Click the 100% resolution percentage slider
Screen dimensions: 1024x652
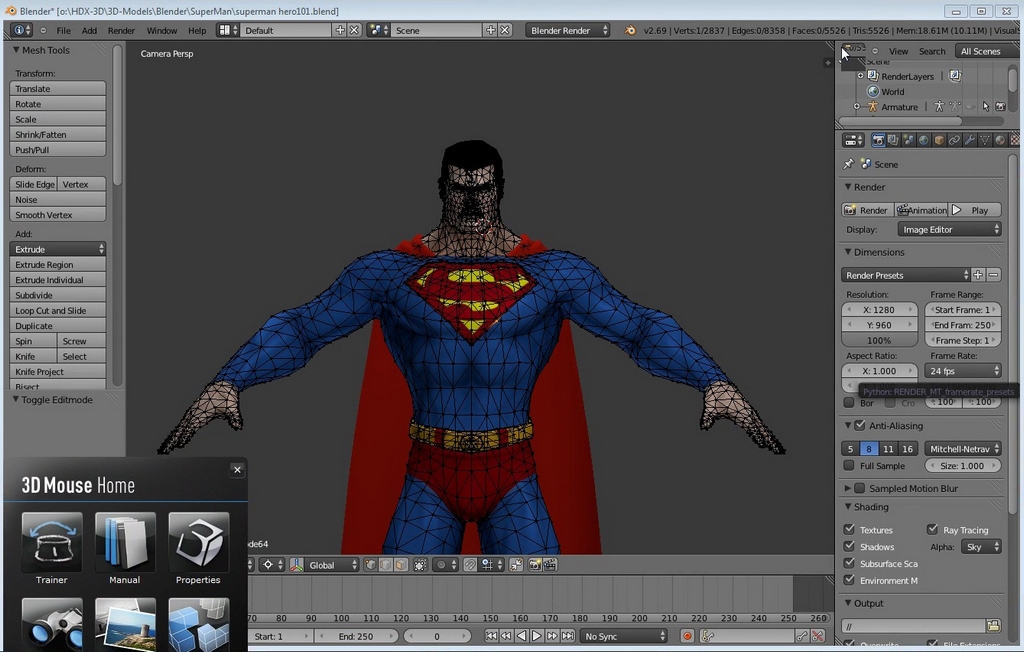click(879, 341)
